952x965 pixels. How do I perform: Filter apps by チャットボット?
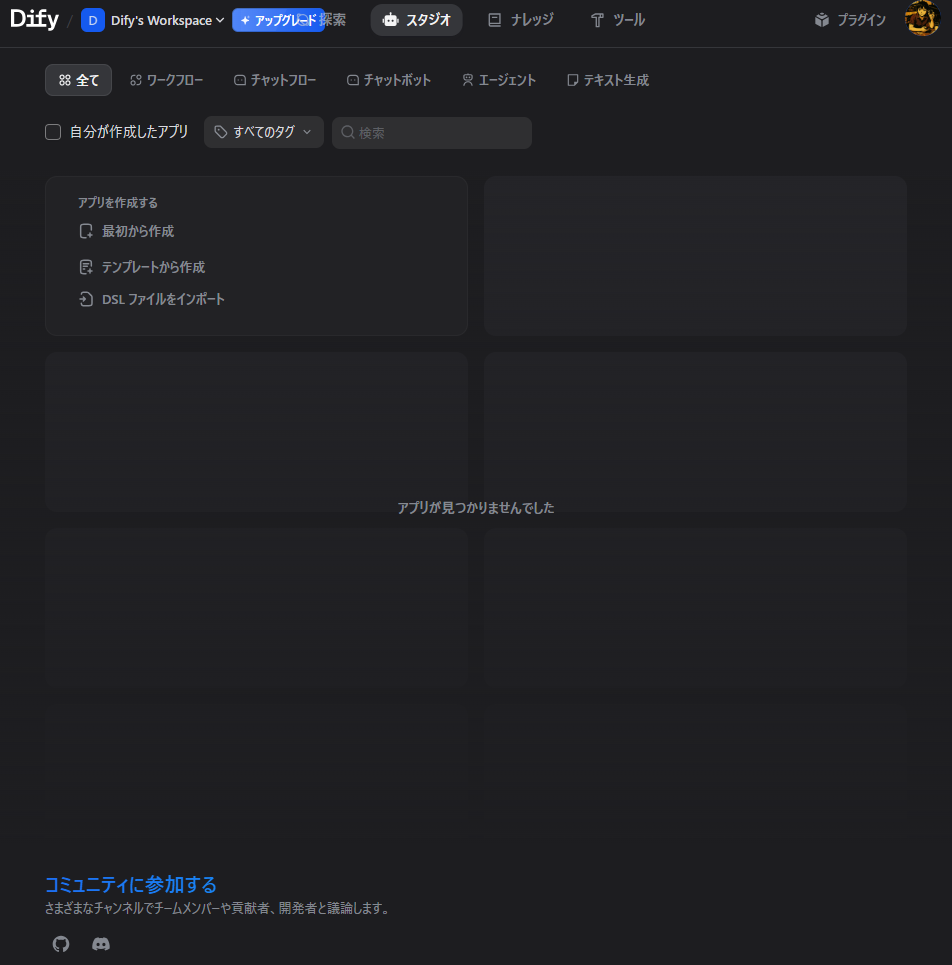click(389, 80)
